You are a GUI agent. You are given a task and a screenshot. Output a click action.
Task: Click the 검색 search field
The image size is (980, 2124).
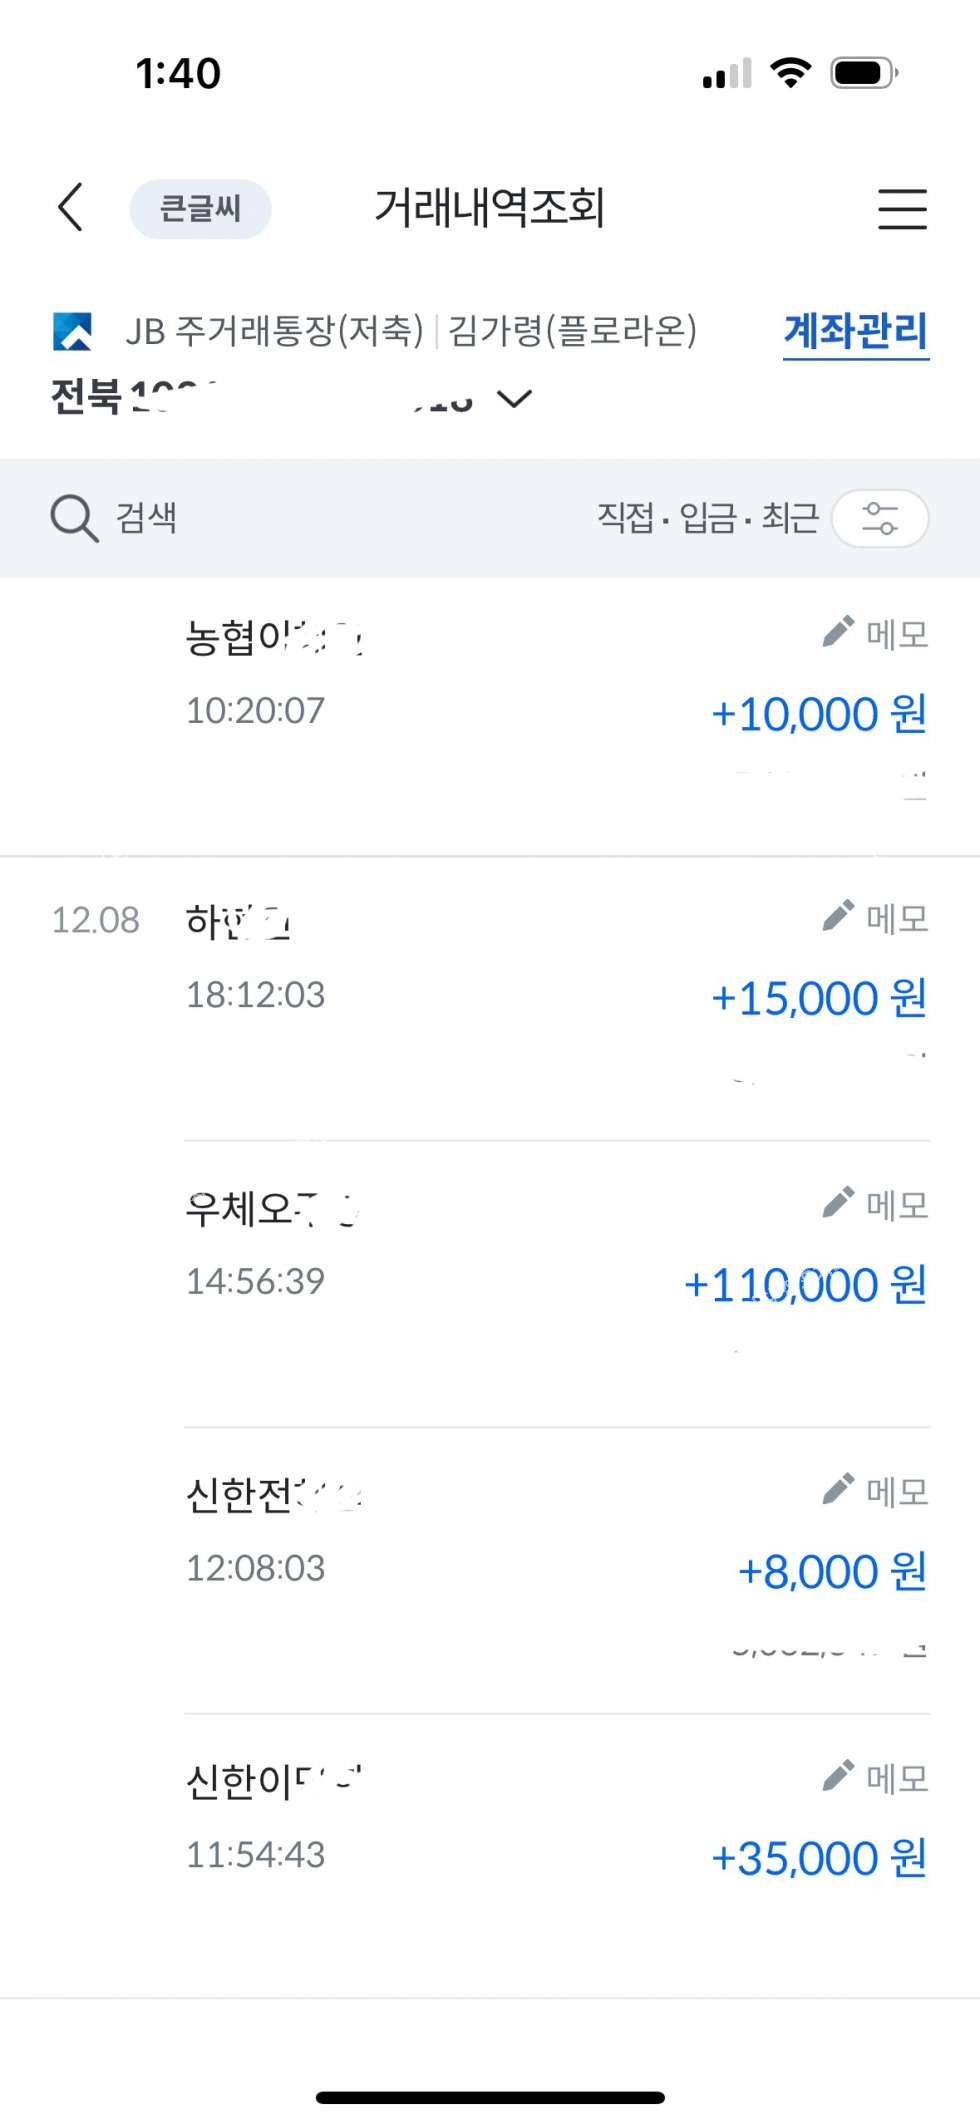coord(147,518)
